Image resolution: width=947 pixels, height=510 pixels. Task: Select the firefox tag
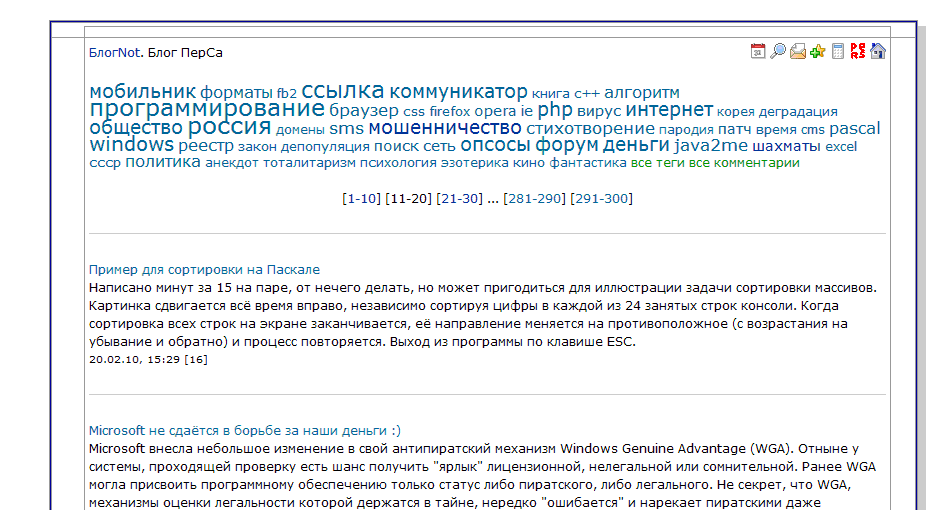(449, 112)
